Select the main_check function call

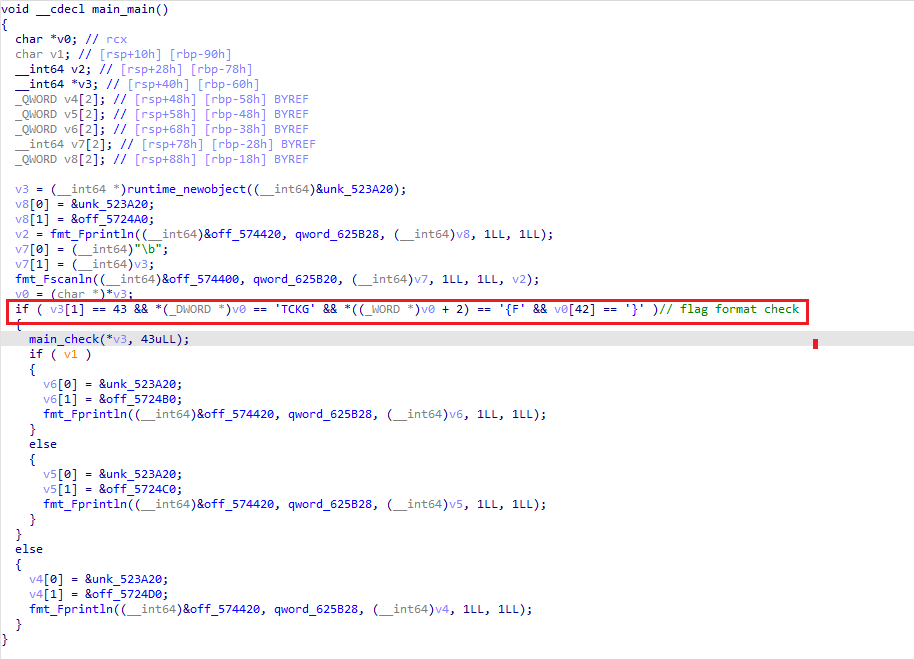(x=64, y=339)
